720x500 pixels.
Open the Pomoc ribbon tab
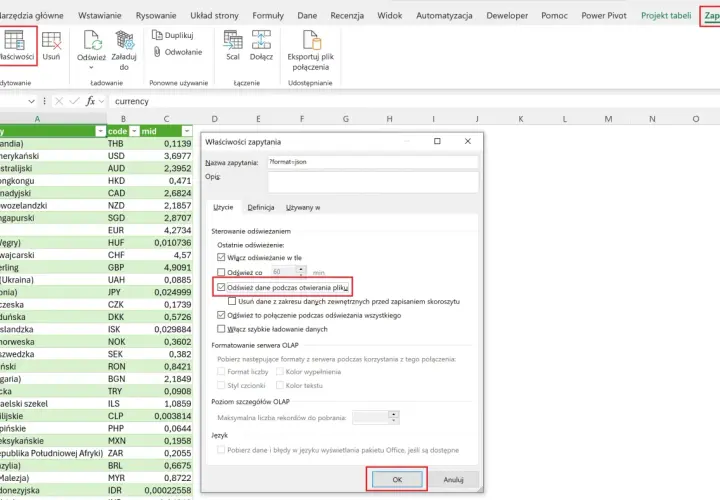click(554, 16)
